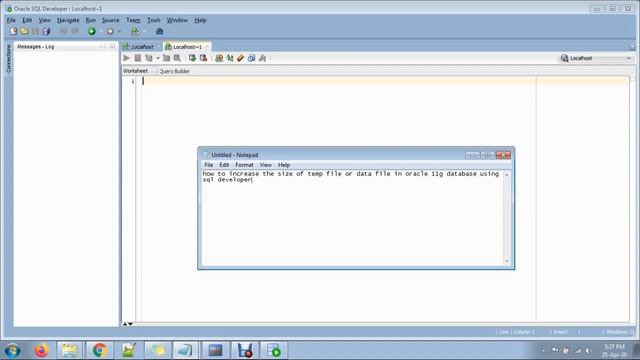Click the Run Script icon beside Run Statement

click(138, 58)
